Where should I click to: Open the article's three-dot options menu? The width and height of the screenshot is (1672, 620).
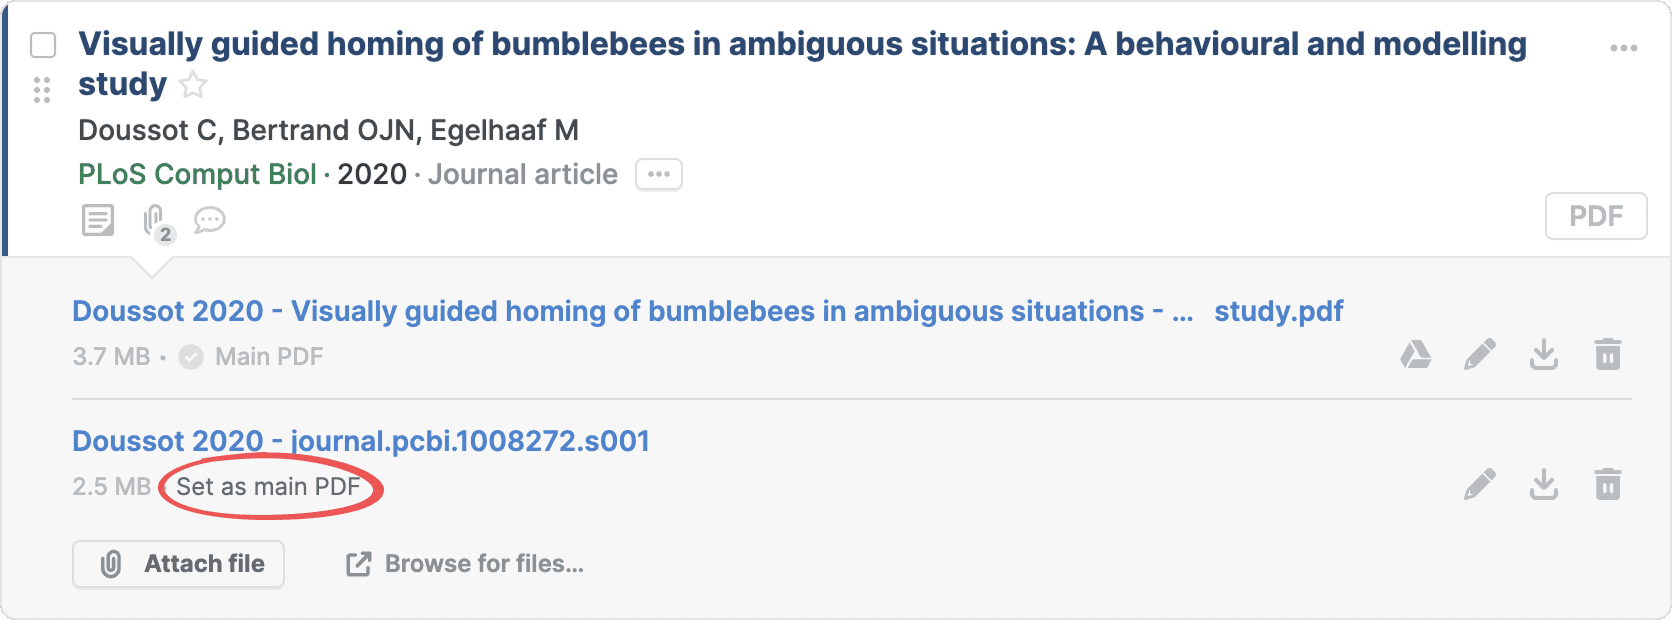point(1623,48)
